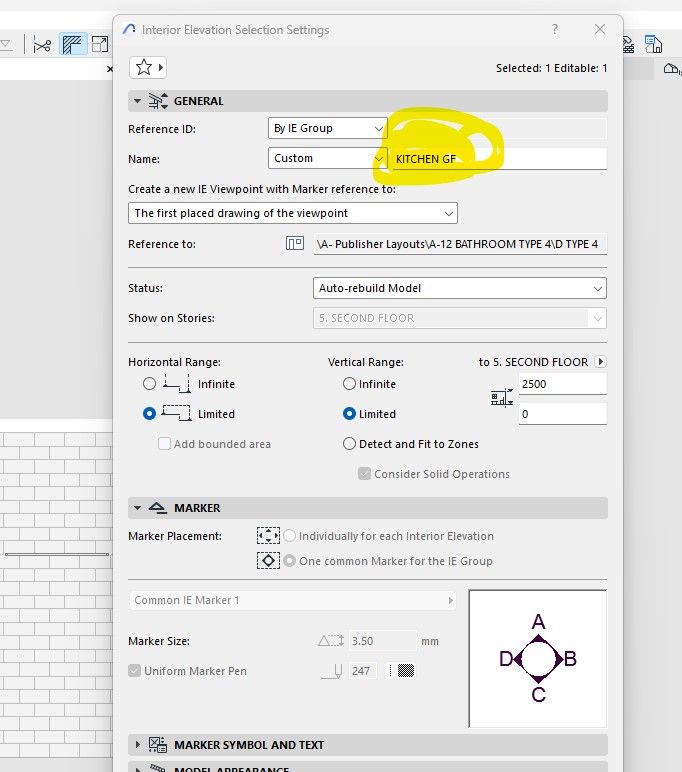Click the vertical range 2500 field
Image resolution: width=682 pixels, height=772 pixels.
562,384
